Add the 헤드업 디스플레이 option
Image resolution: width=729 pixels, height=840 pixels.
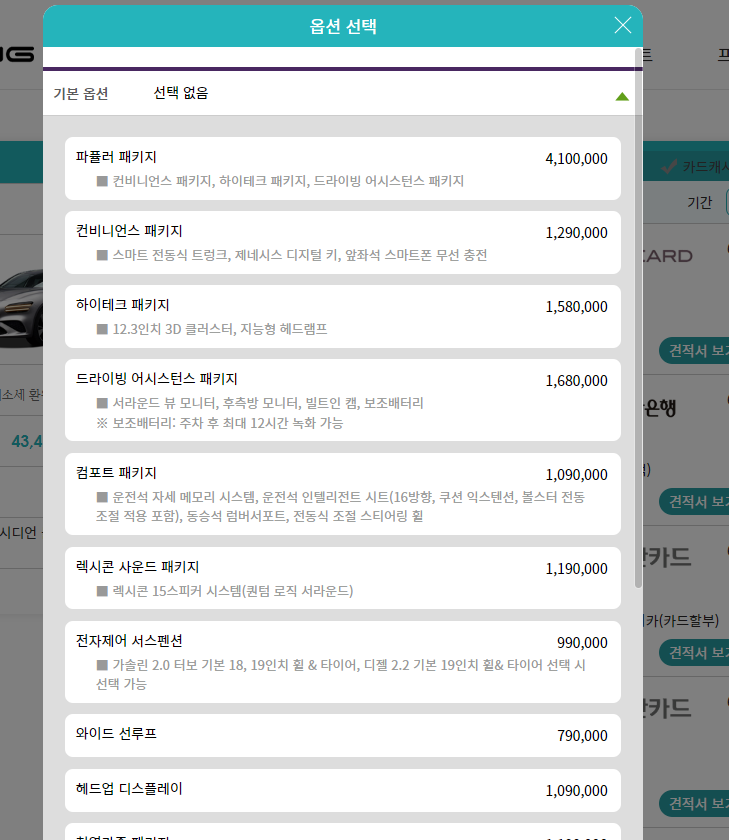pos(343,790)
